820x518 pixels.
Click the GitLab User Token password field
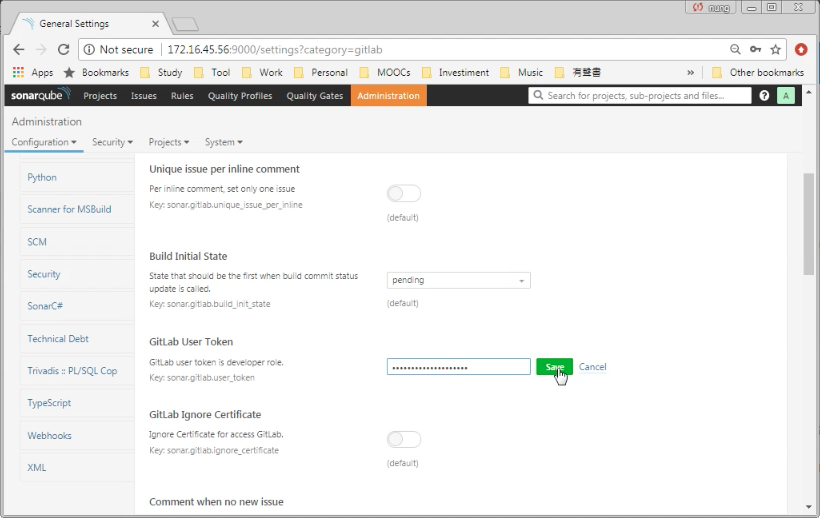pos(459,367)
